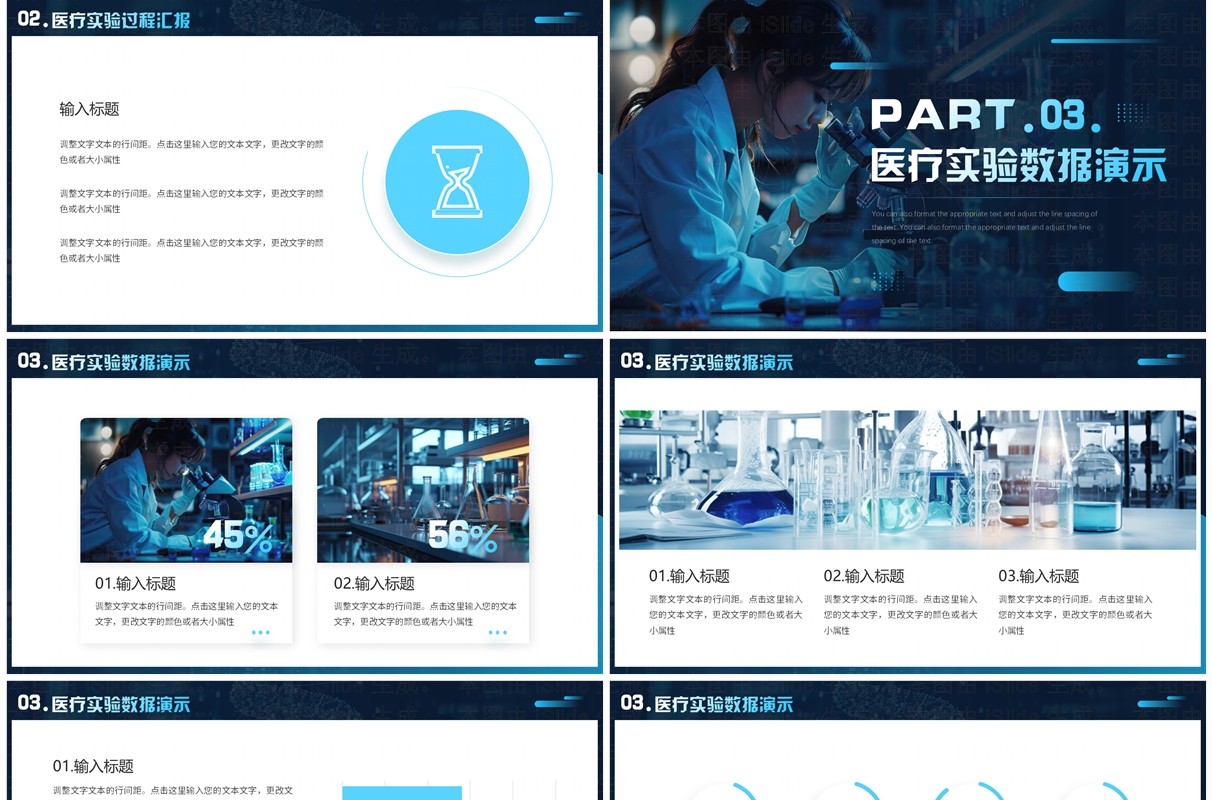Select '01.输入标题' under the 45% photo

[135, 583]
